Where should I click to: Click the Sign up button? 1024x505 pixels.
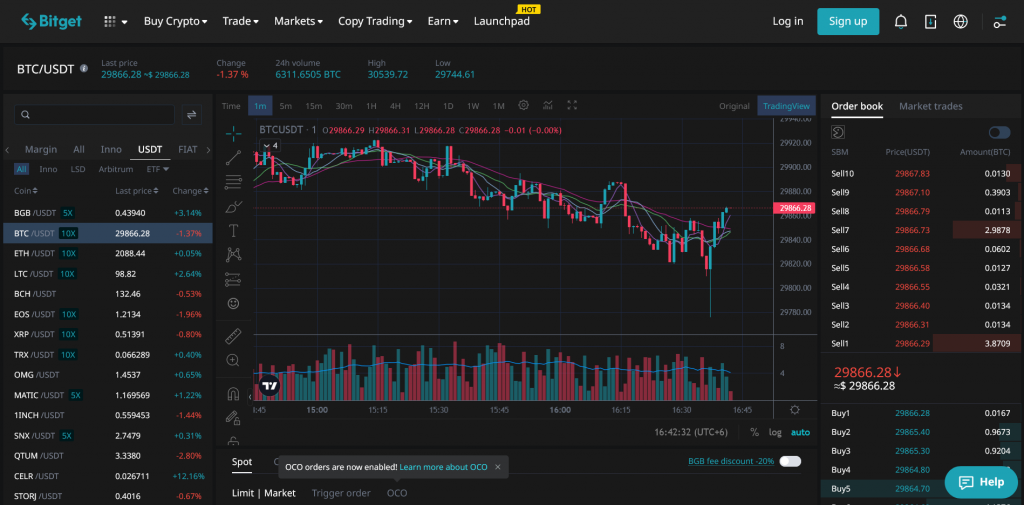click(x=847, y=21)
